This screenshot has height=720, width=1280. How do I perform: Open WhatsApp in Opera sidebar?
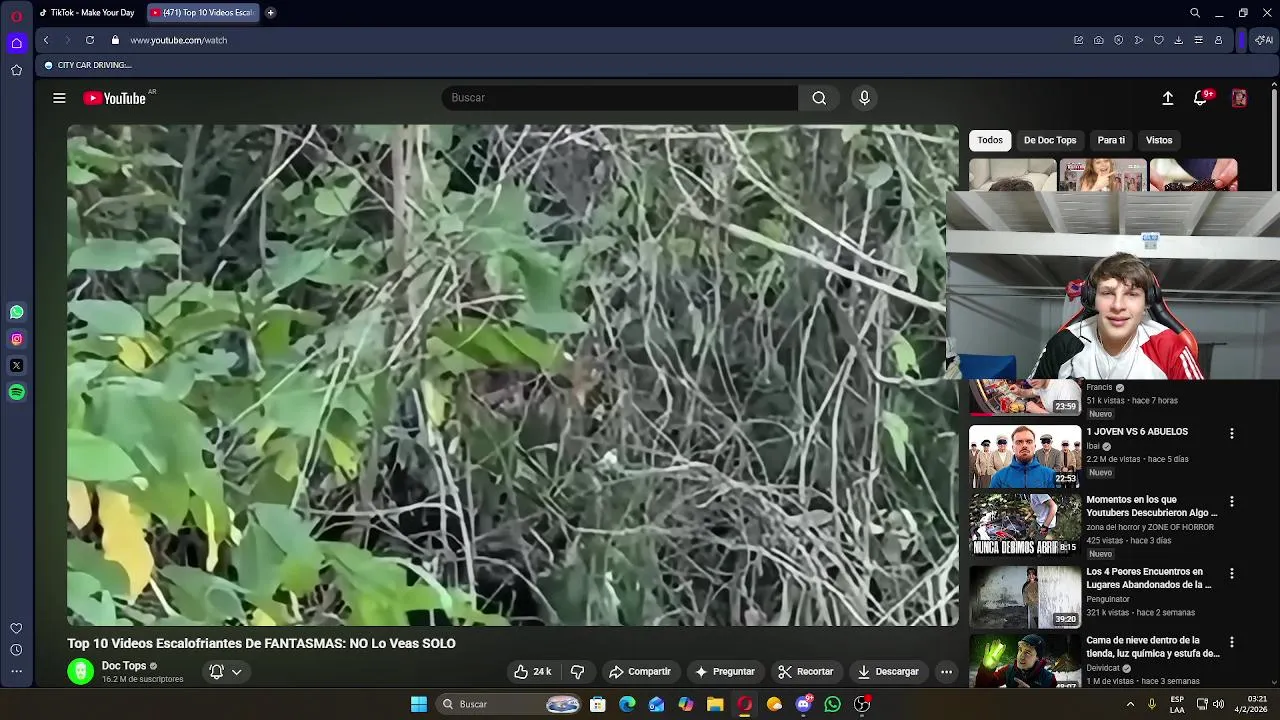[16, 312]
